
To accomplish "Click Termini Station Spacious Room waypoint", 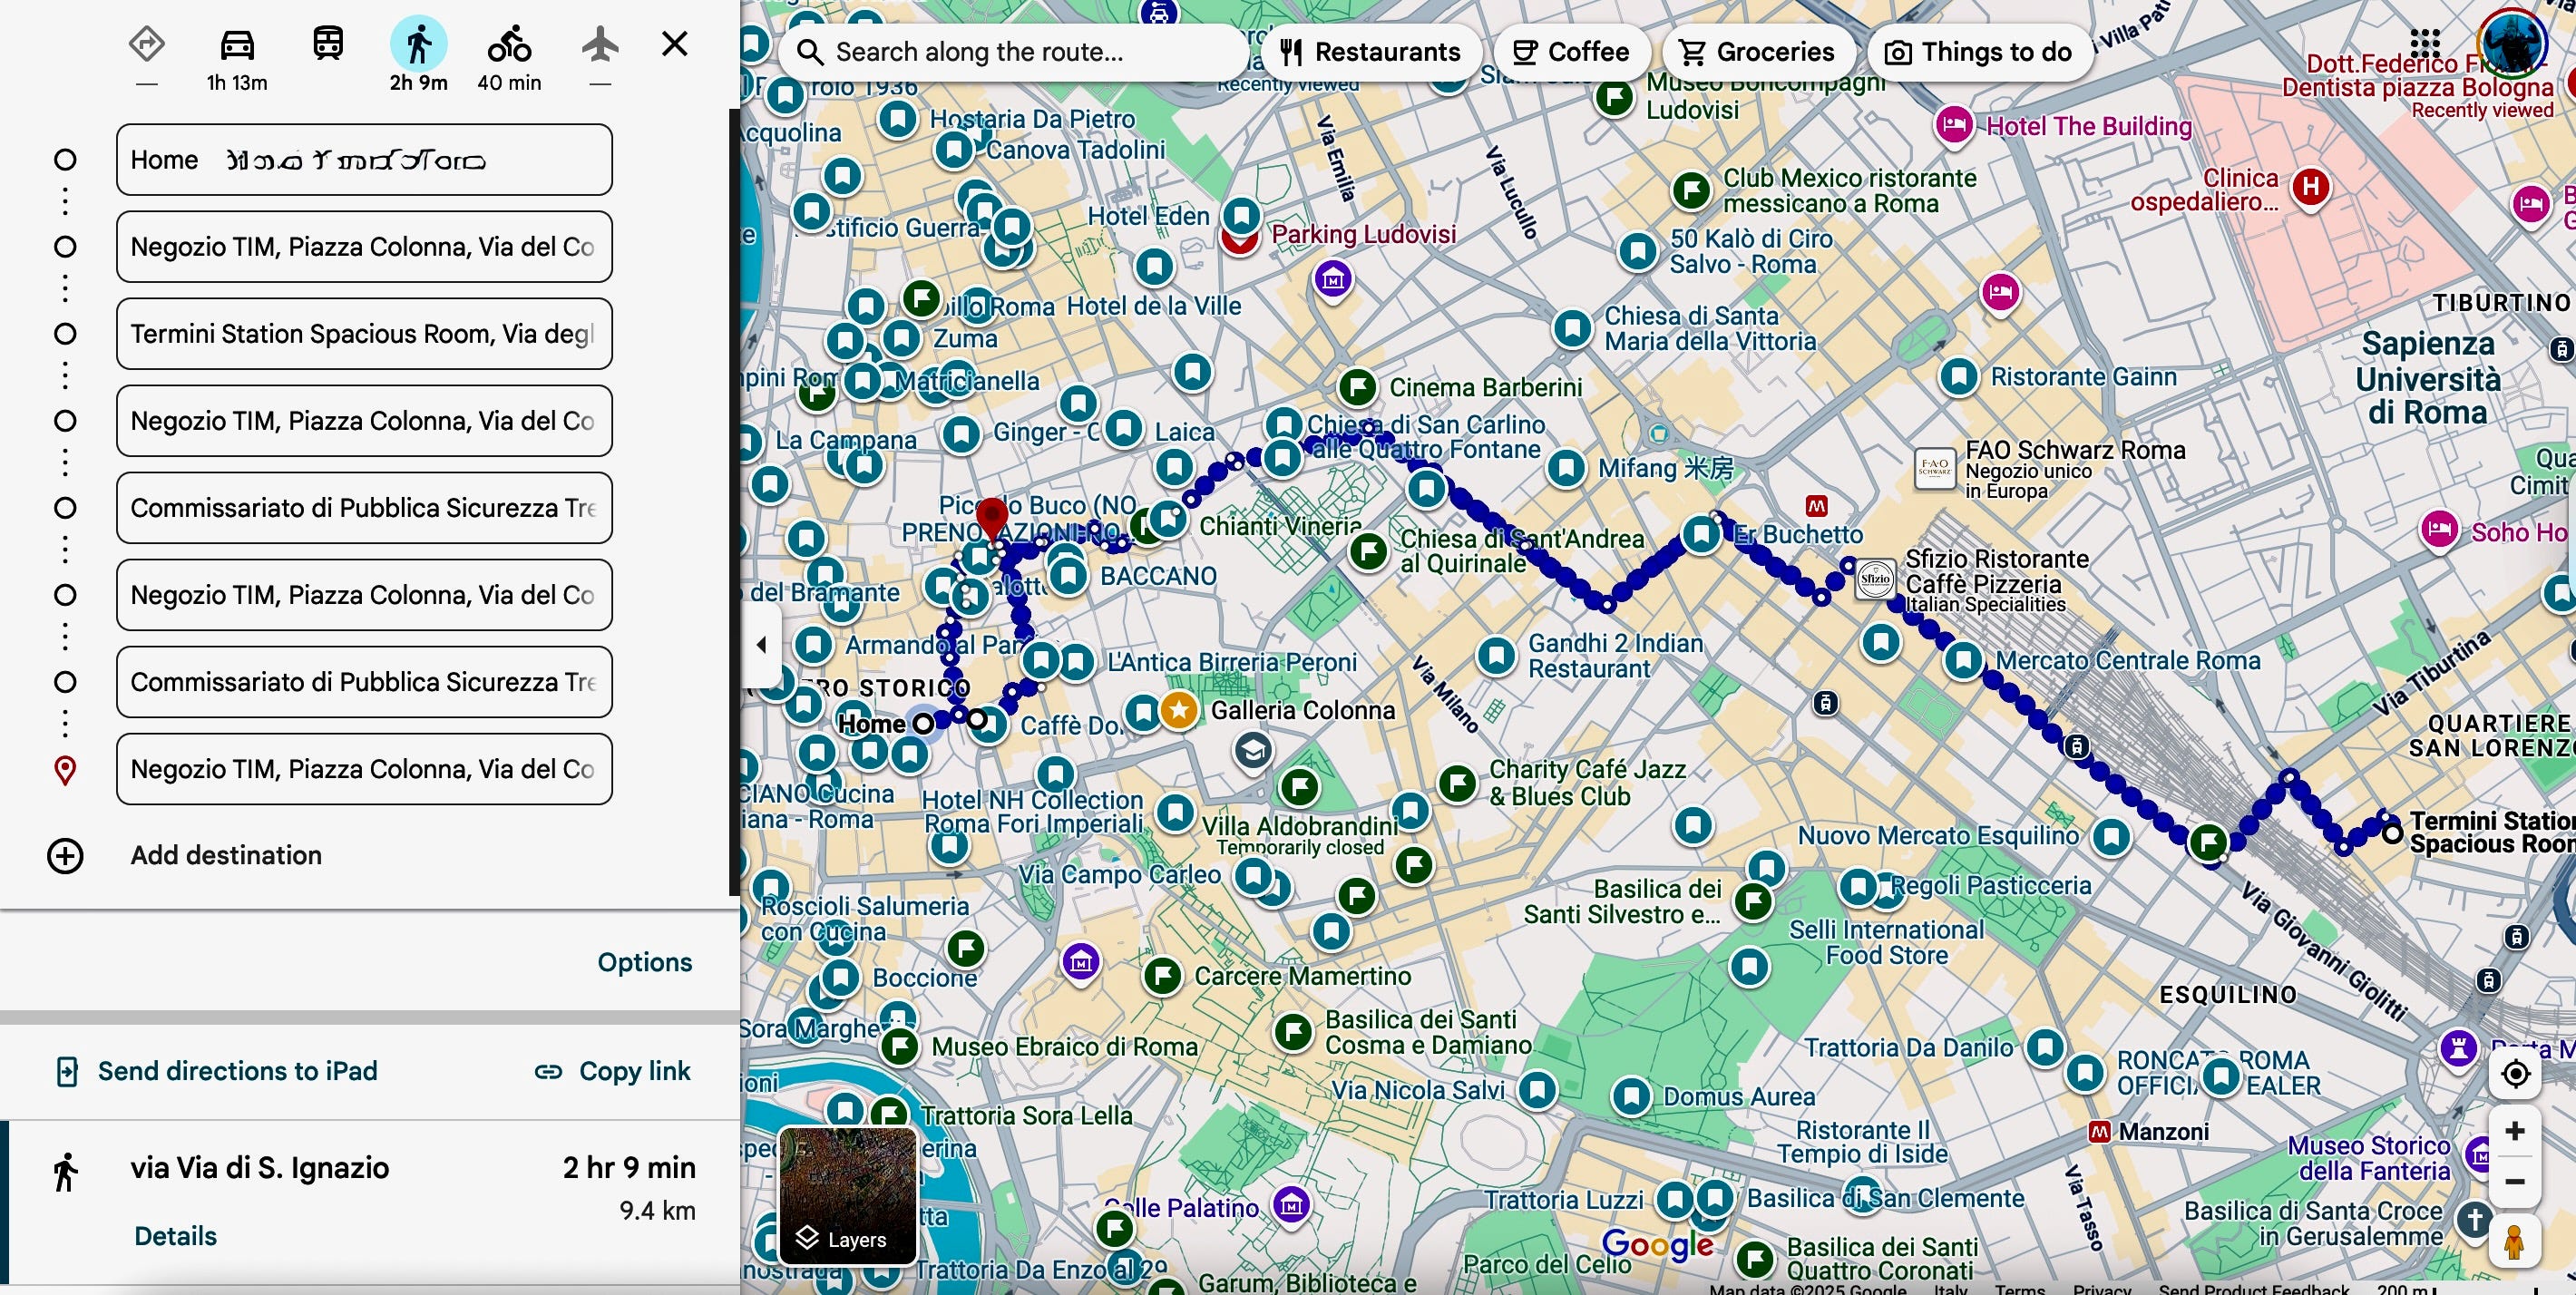I will coord(2391,833).
